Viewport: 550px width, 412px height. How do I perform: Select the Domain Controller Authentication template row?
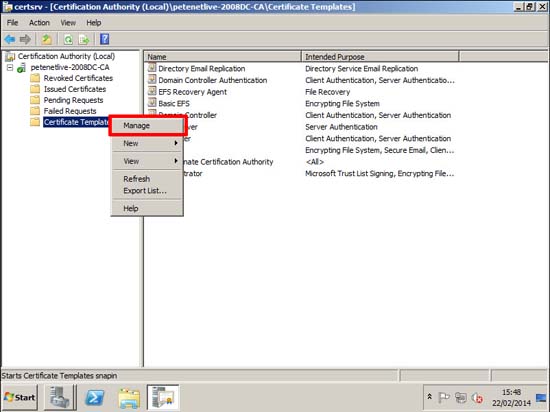pyautogui.click(x=213, y=80)
